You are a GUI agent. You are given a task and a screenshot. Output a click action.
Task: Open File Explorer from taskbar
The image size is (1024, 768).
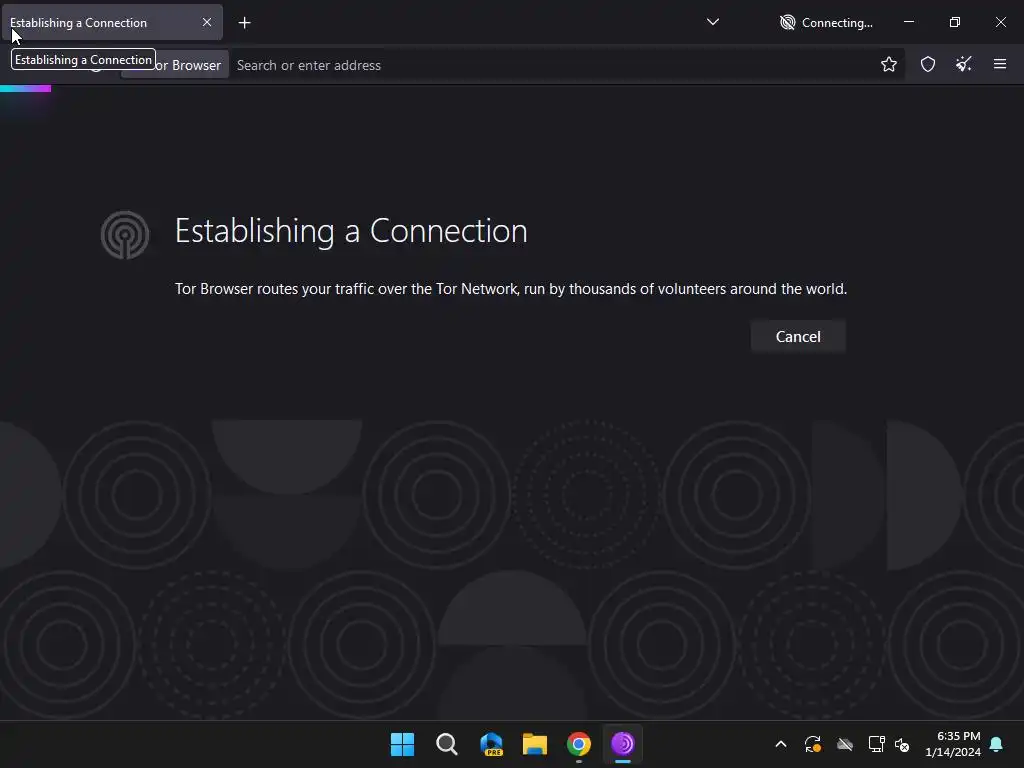pos(534,744)
